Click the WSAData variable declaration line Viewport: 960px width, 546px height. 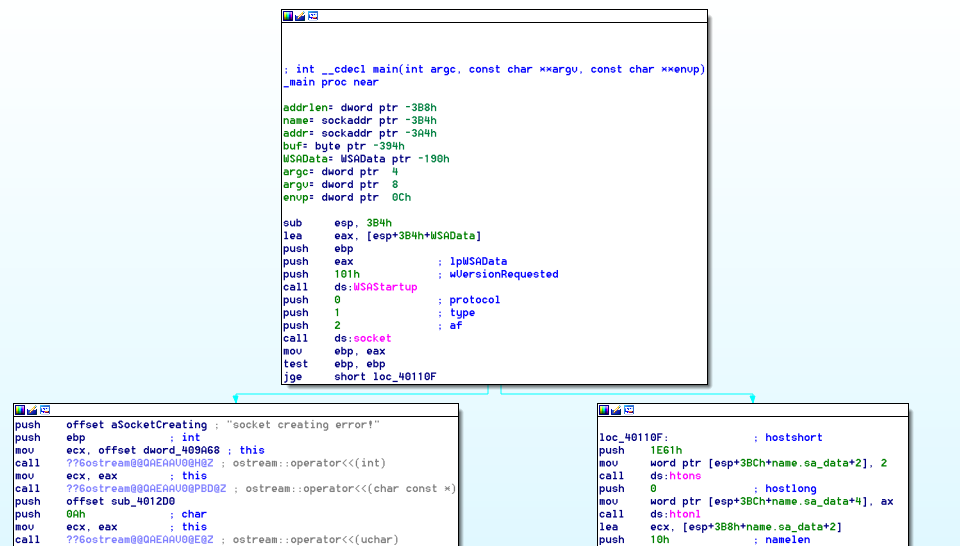(x=366, y=159)
